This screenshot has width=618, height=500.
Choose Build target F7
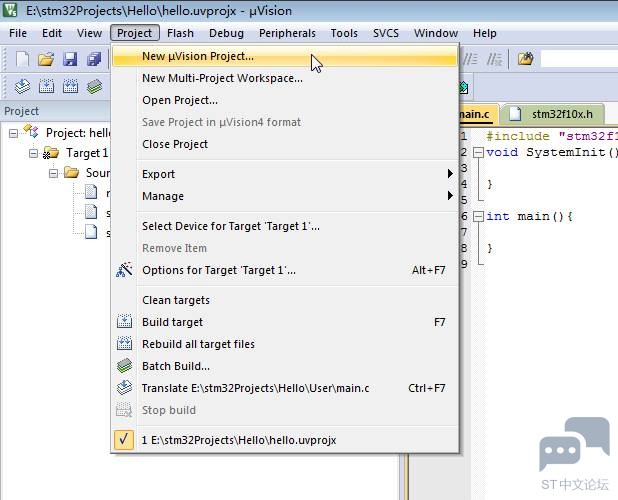(285, 322)
